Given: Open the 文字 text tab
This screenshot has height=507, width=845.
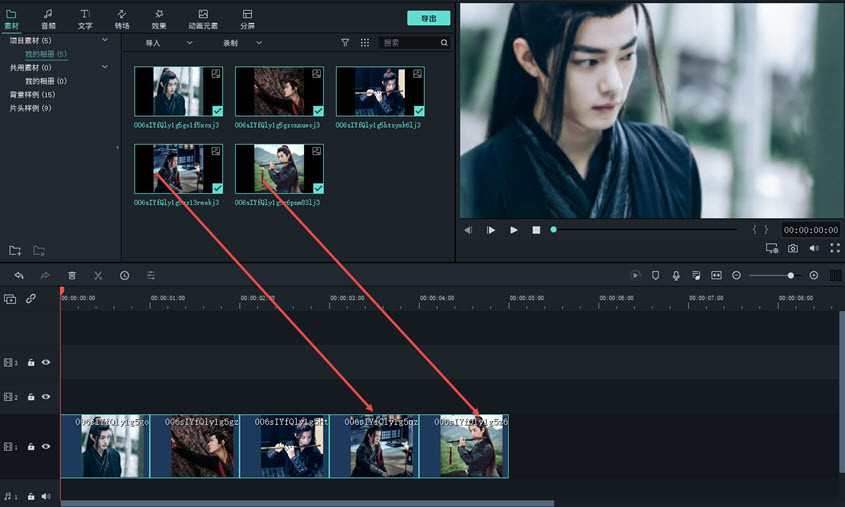Looking at the screenshot, I should coord(85,19).
